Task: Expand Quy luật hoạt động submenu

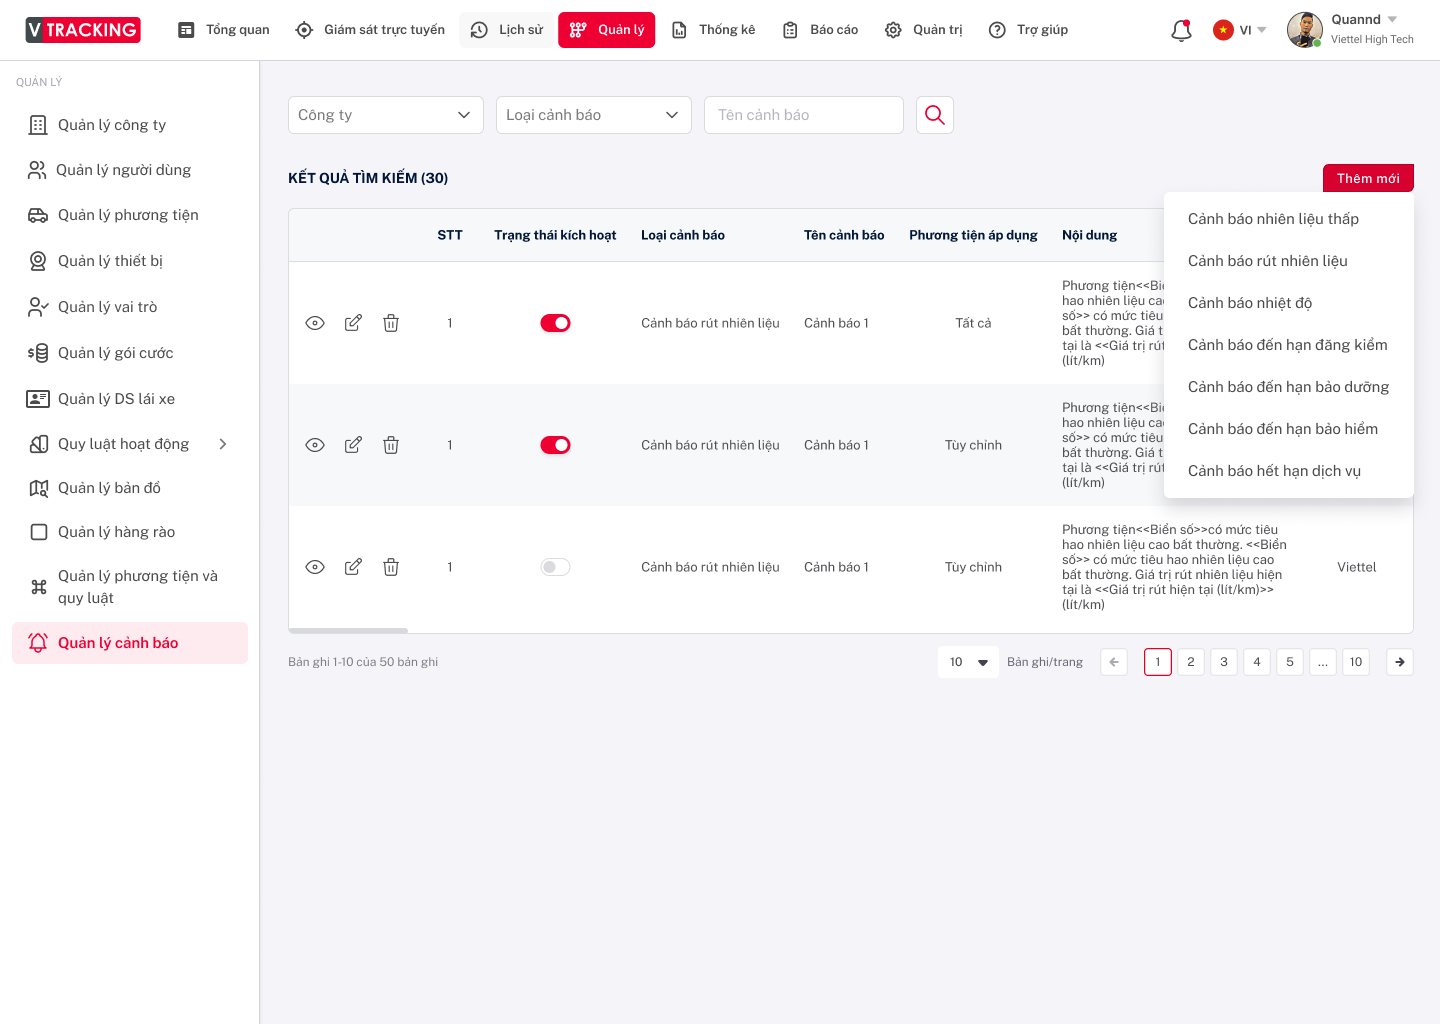Action: 223,444
